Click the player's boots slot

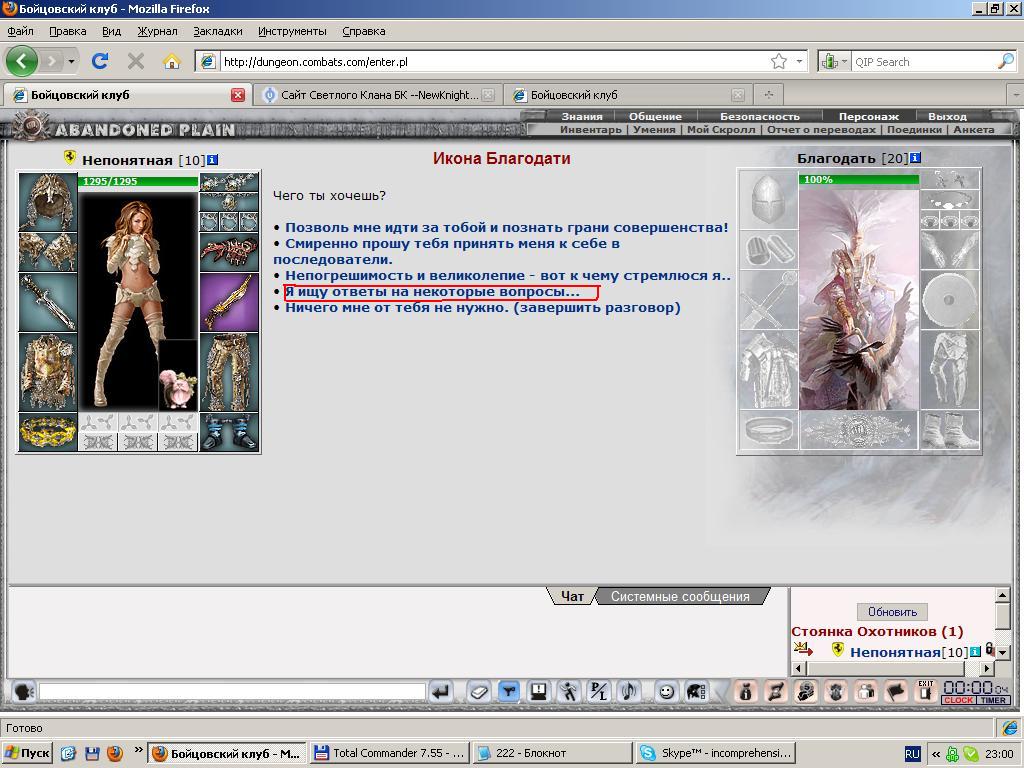point(229,432)
